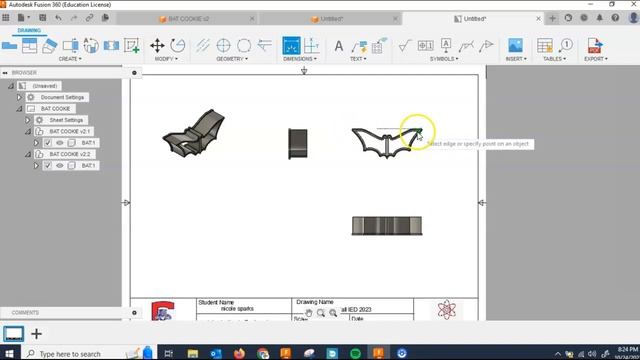Select the Section View tool
Image resolution: width=640 pixels, height=360 pixels.
click(50, 46)
